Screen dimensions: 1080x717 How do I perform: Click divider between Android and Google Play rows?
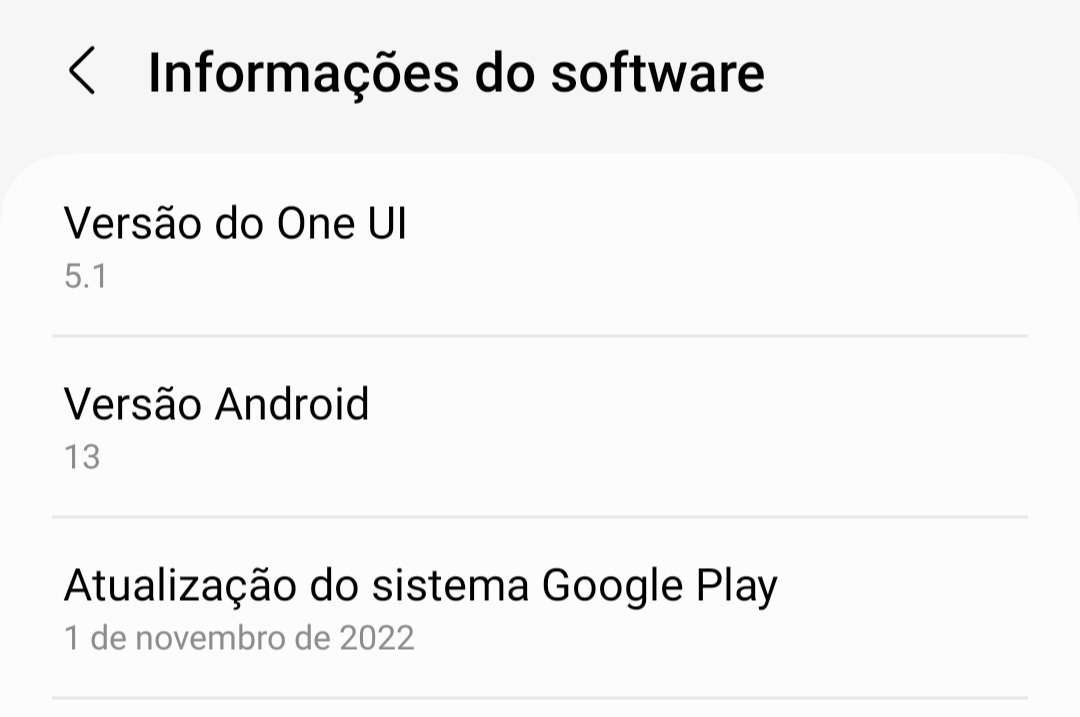(x=540, y=517)
